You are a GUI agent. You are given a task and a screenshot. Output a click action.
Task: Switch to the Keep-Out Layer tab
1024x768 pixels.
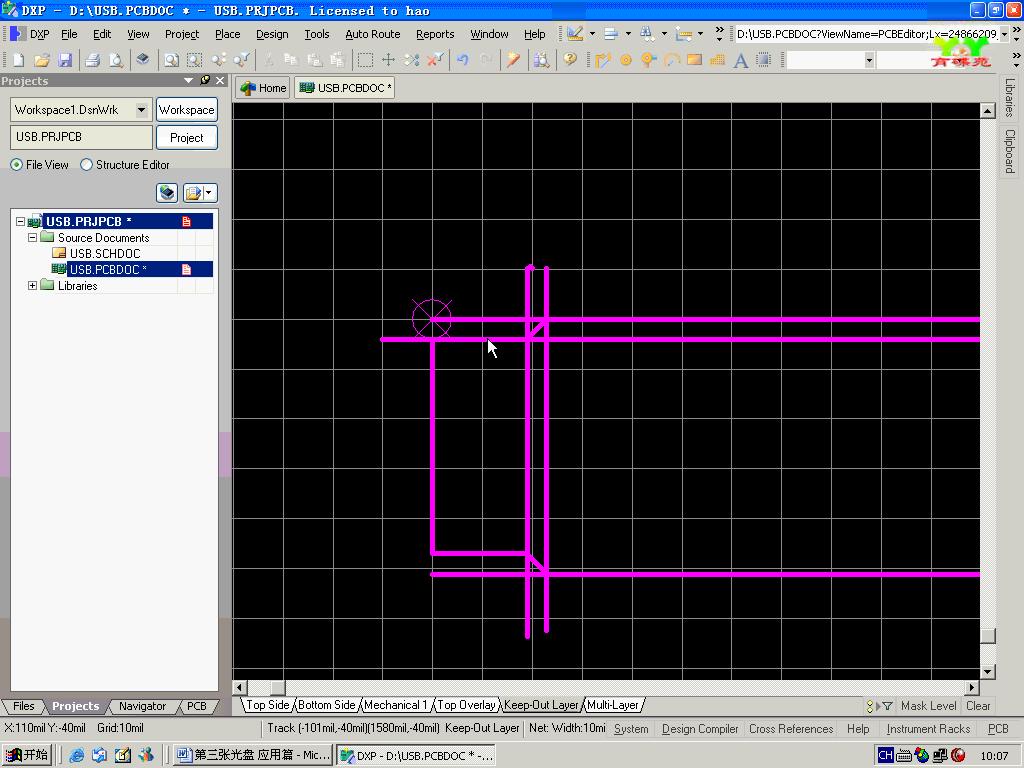pyautogui.click(x=541, y=705)
